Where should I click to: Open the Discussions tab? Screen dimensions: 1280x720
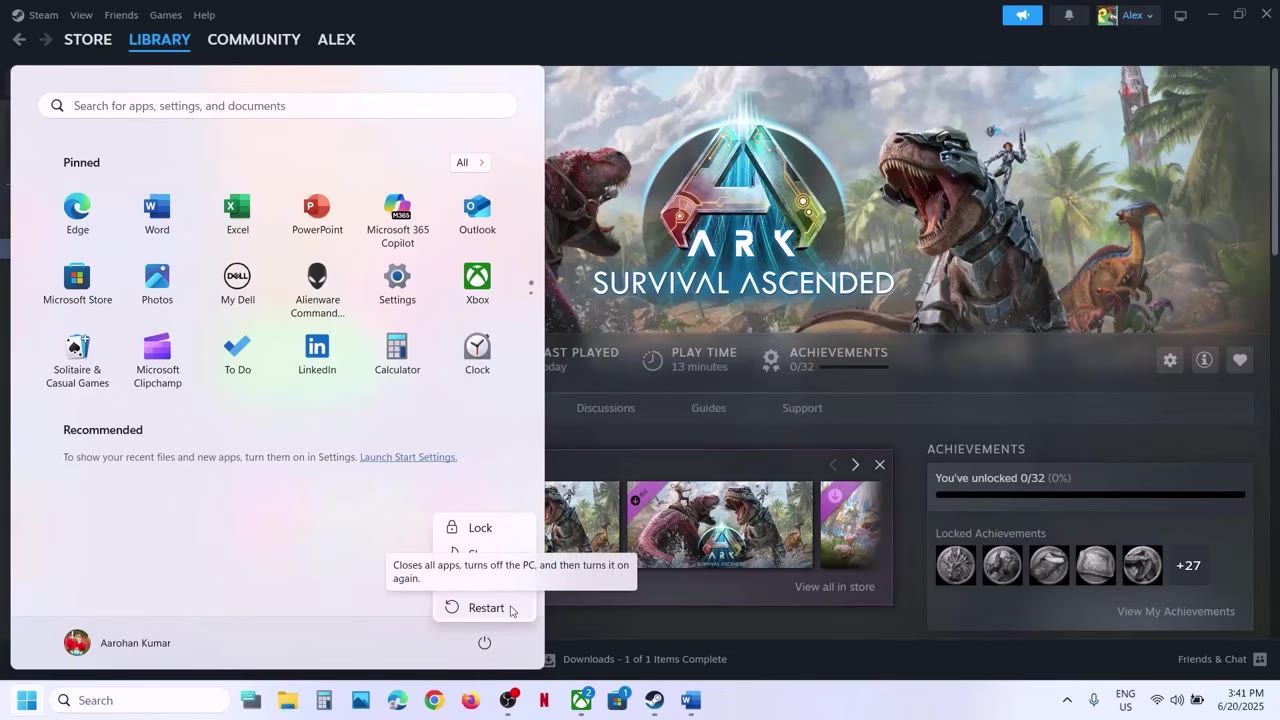coord(605,408)
